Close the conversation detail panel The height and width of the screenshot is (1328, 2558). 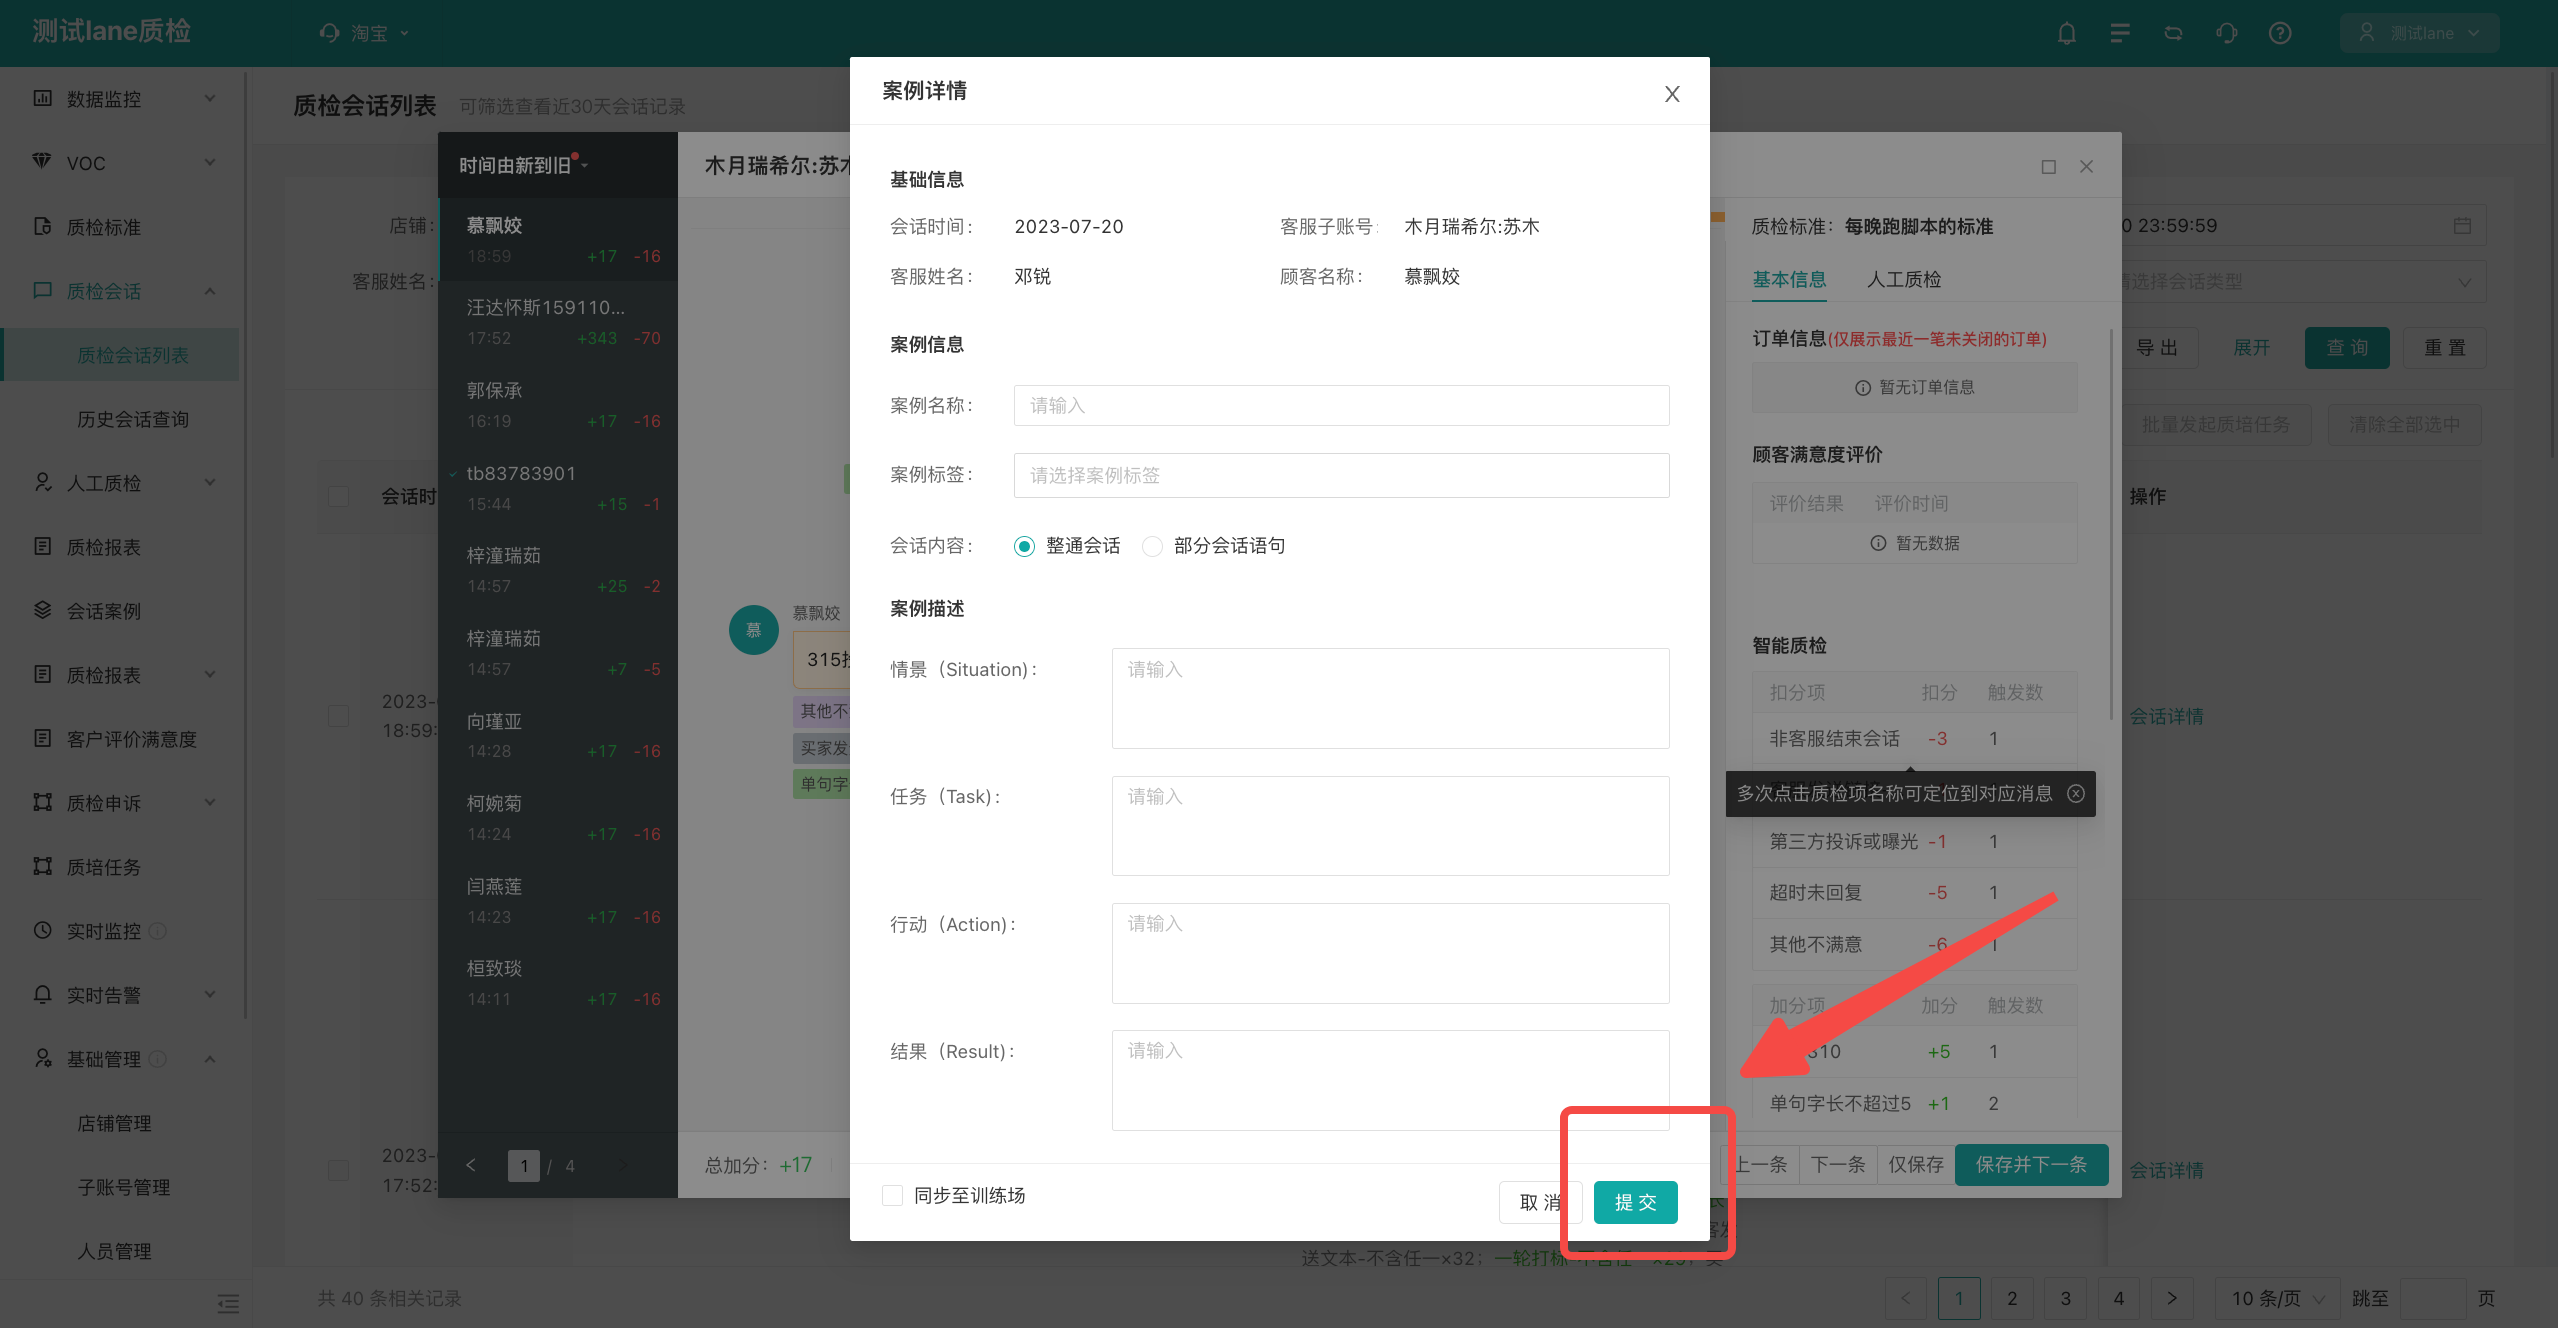(x=2086, y=167)
